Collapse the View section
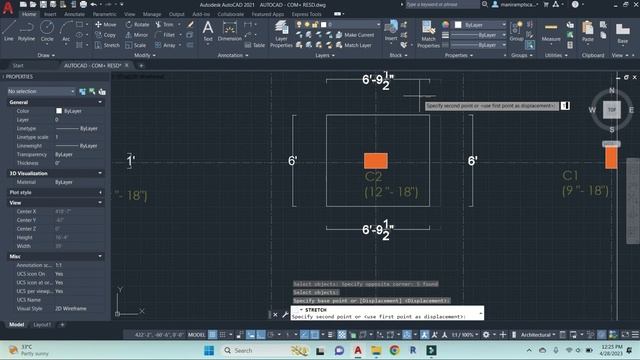 click(x=100, y=202)
